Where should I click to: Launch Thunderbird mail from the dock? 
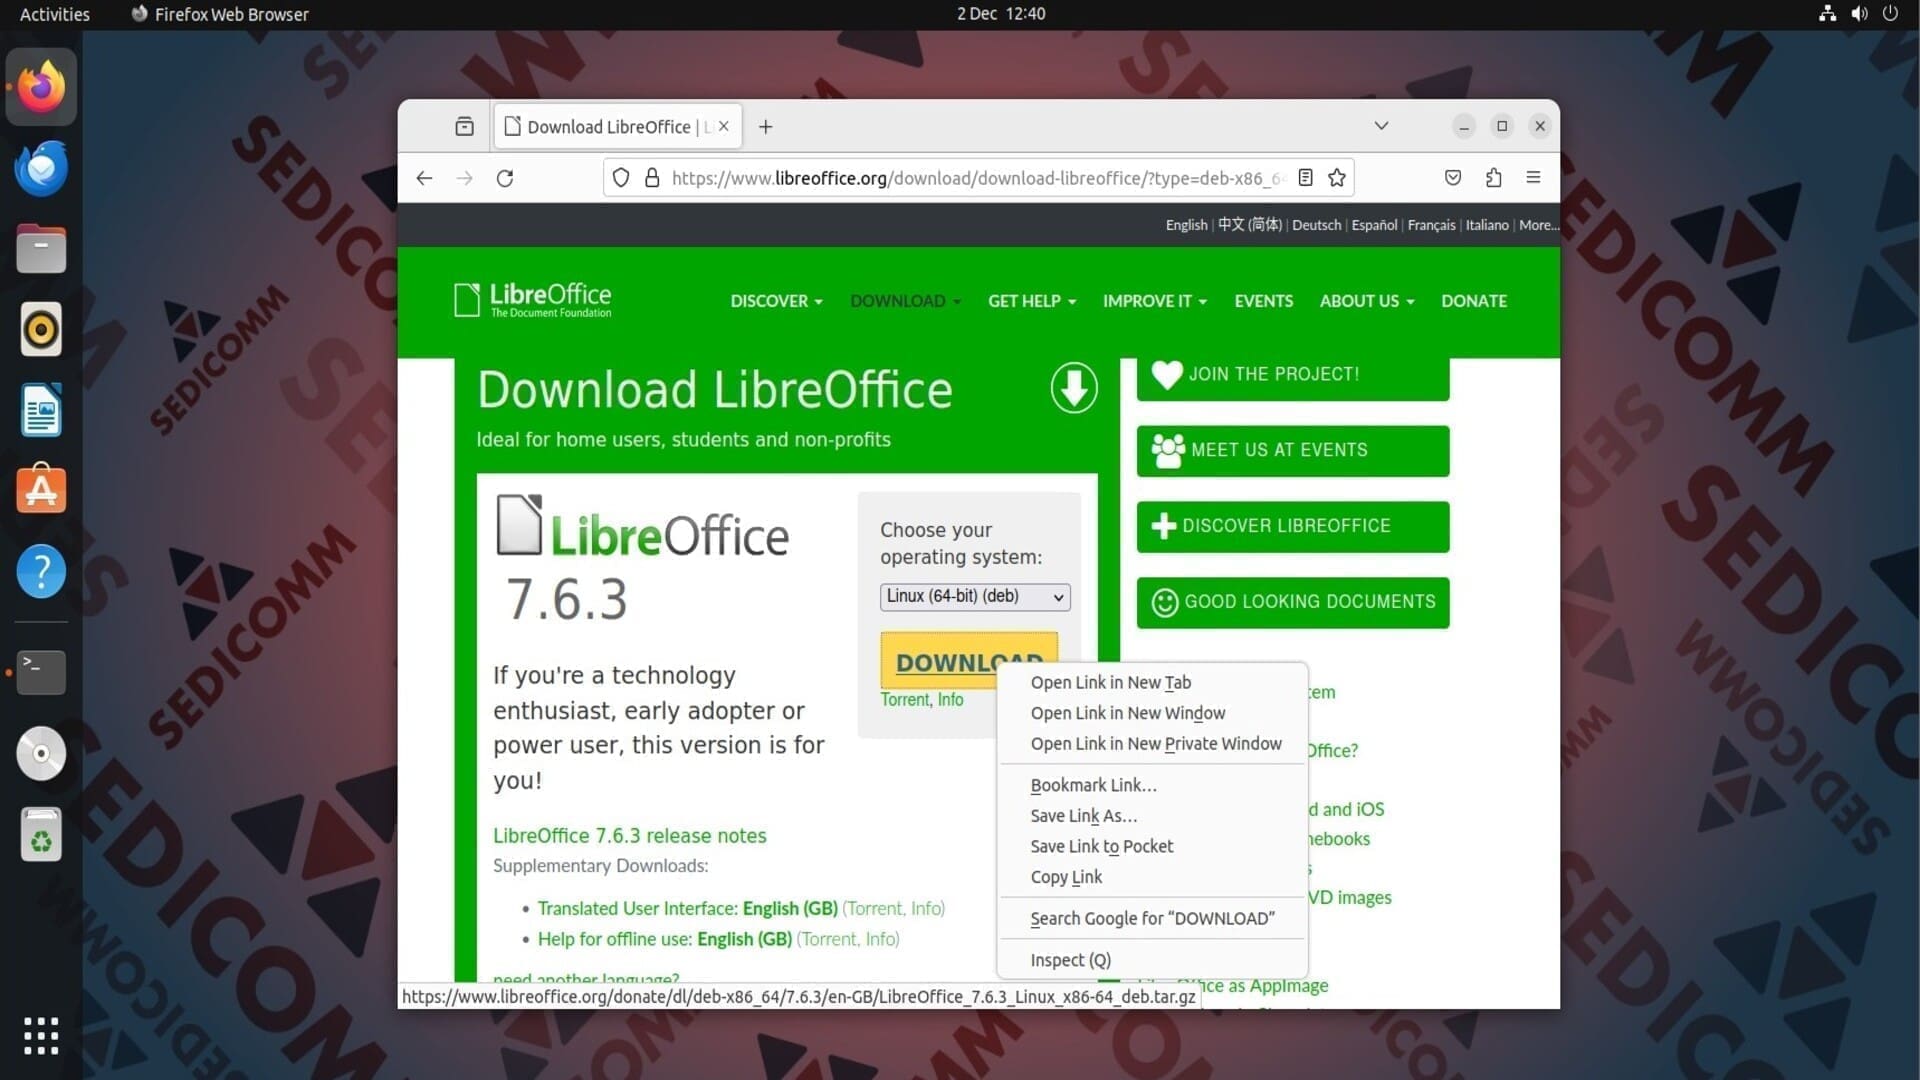41,168
